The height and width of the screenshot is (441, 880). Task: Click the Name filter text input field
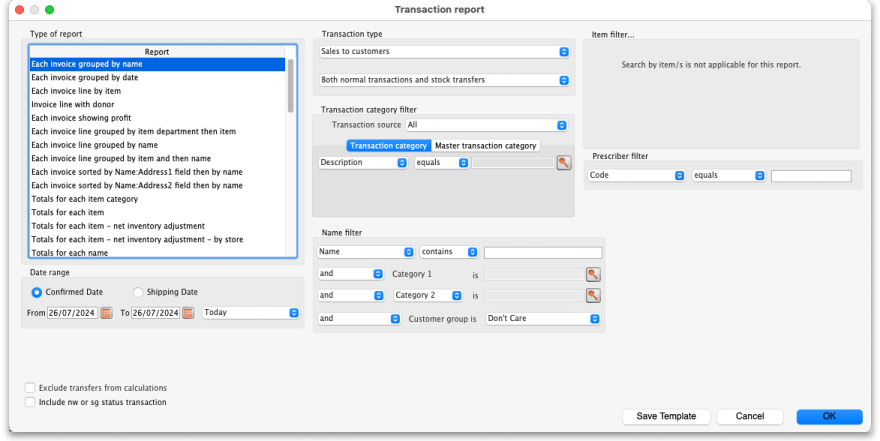pyautogui.click(x=543, y=253)
